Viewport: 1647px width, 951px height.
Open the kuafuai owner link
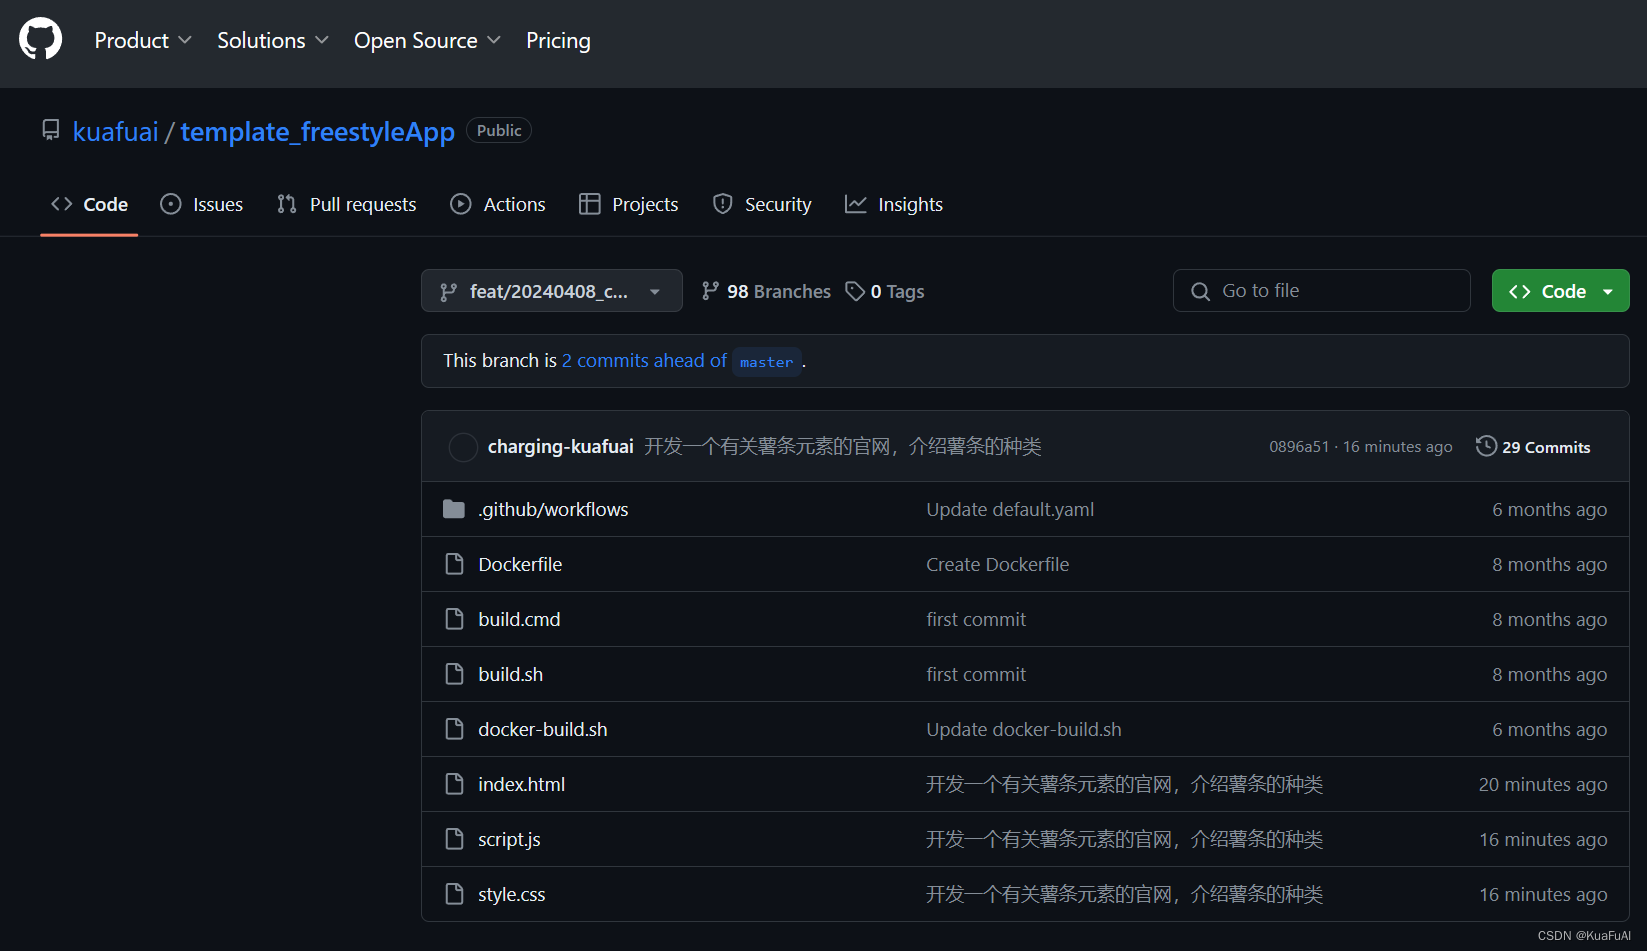click(116, 131)
